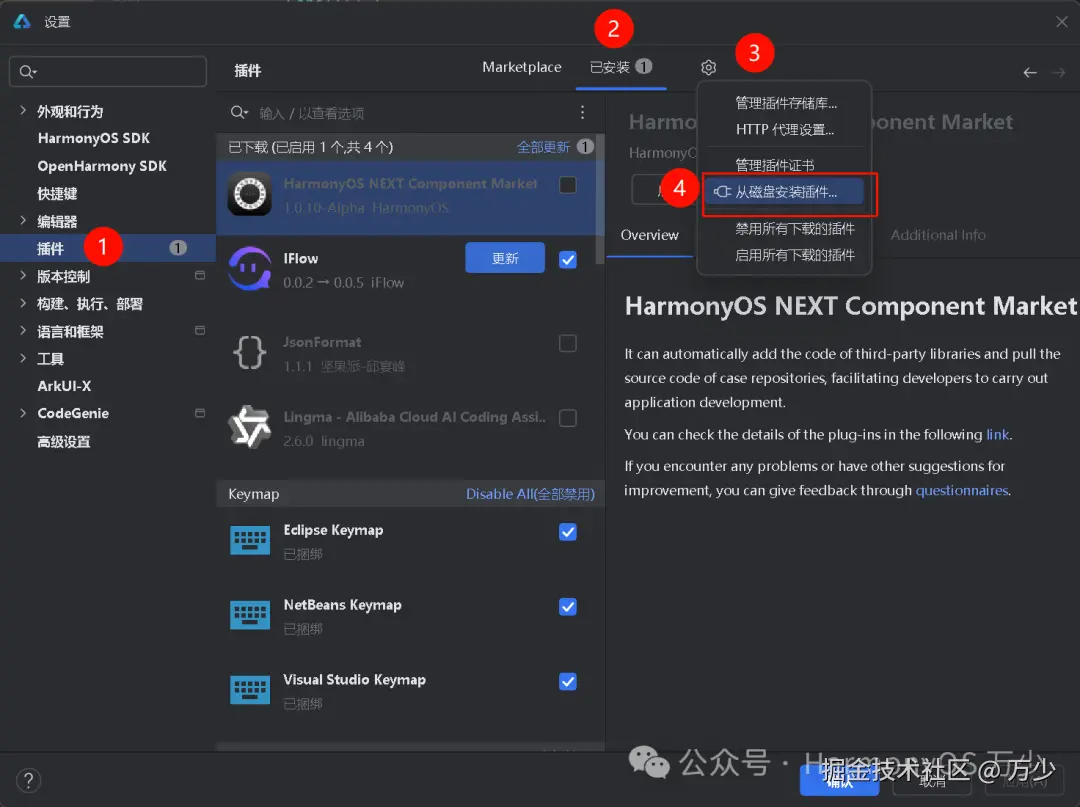The image size is (1080, 807).
Task: Click the update count badge beside 全部更新
Action: click(585, 147)
